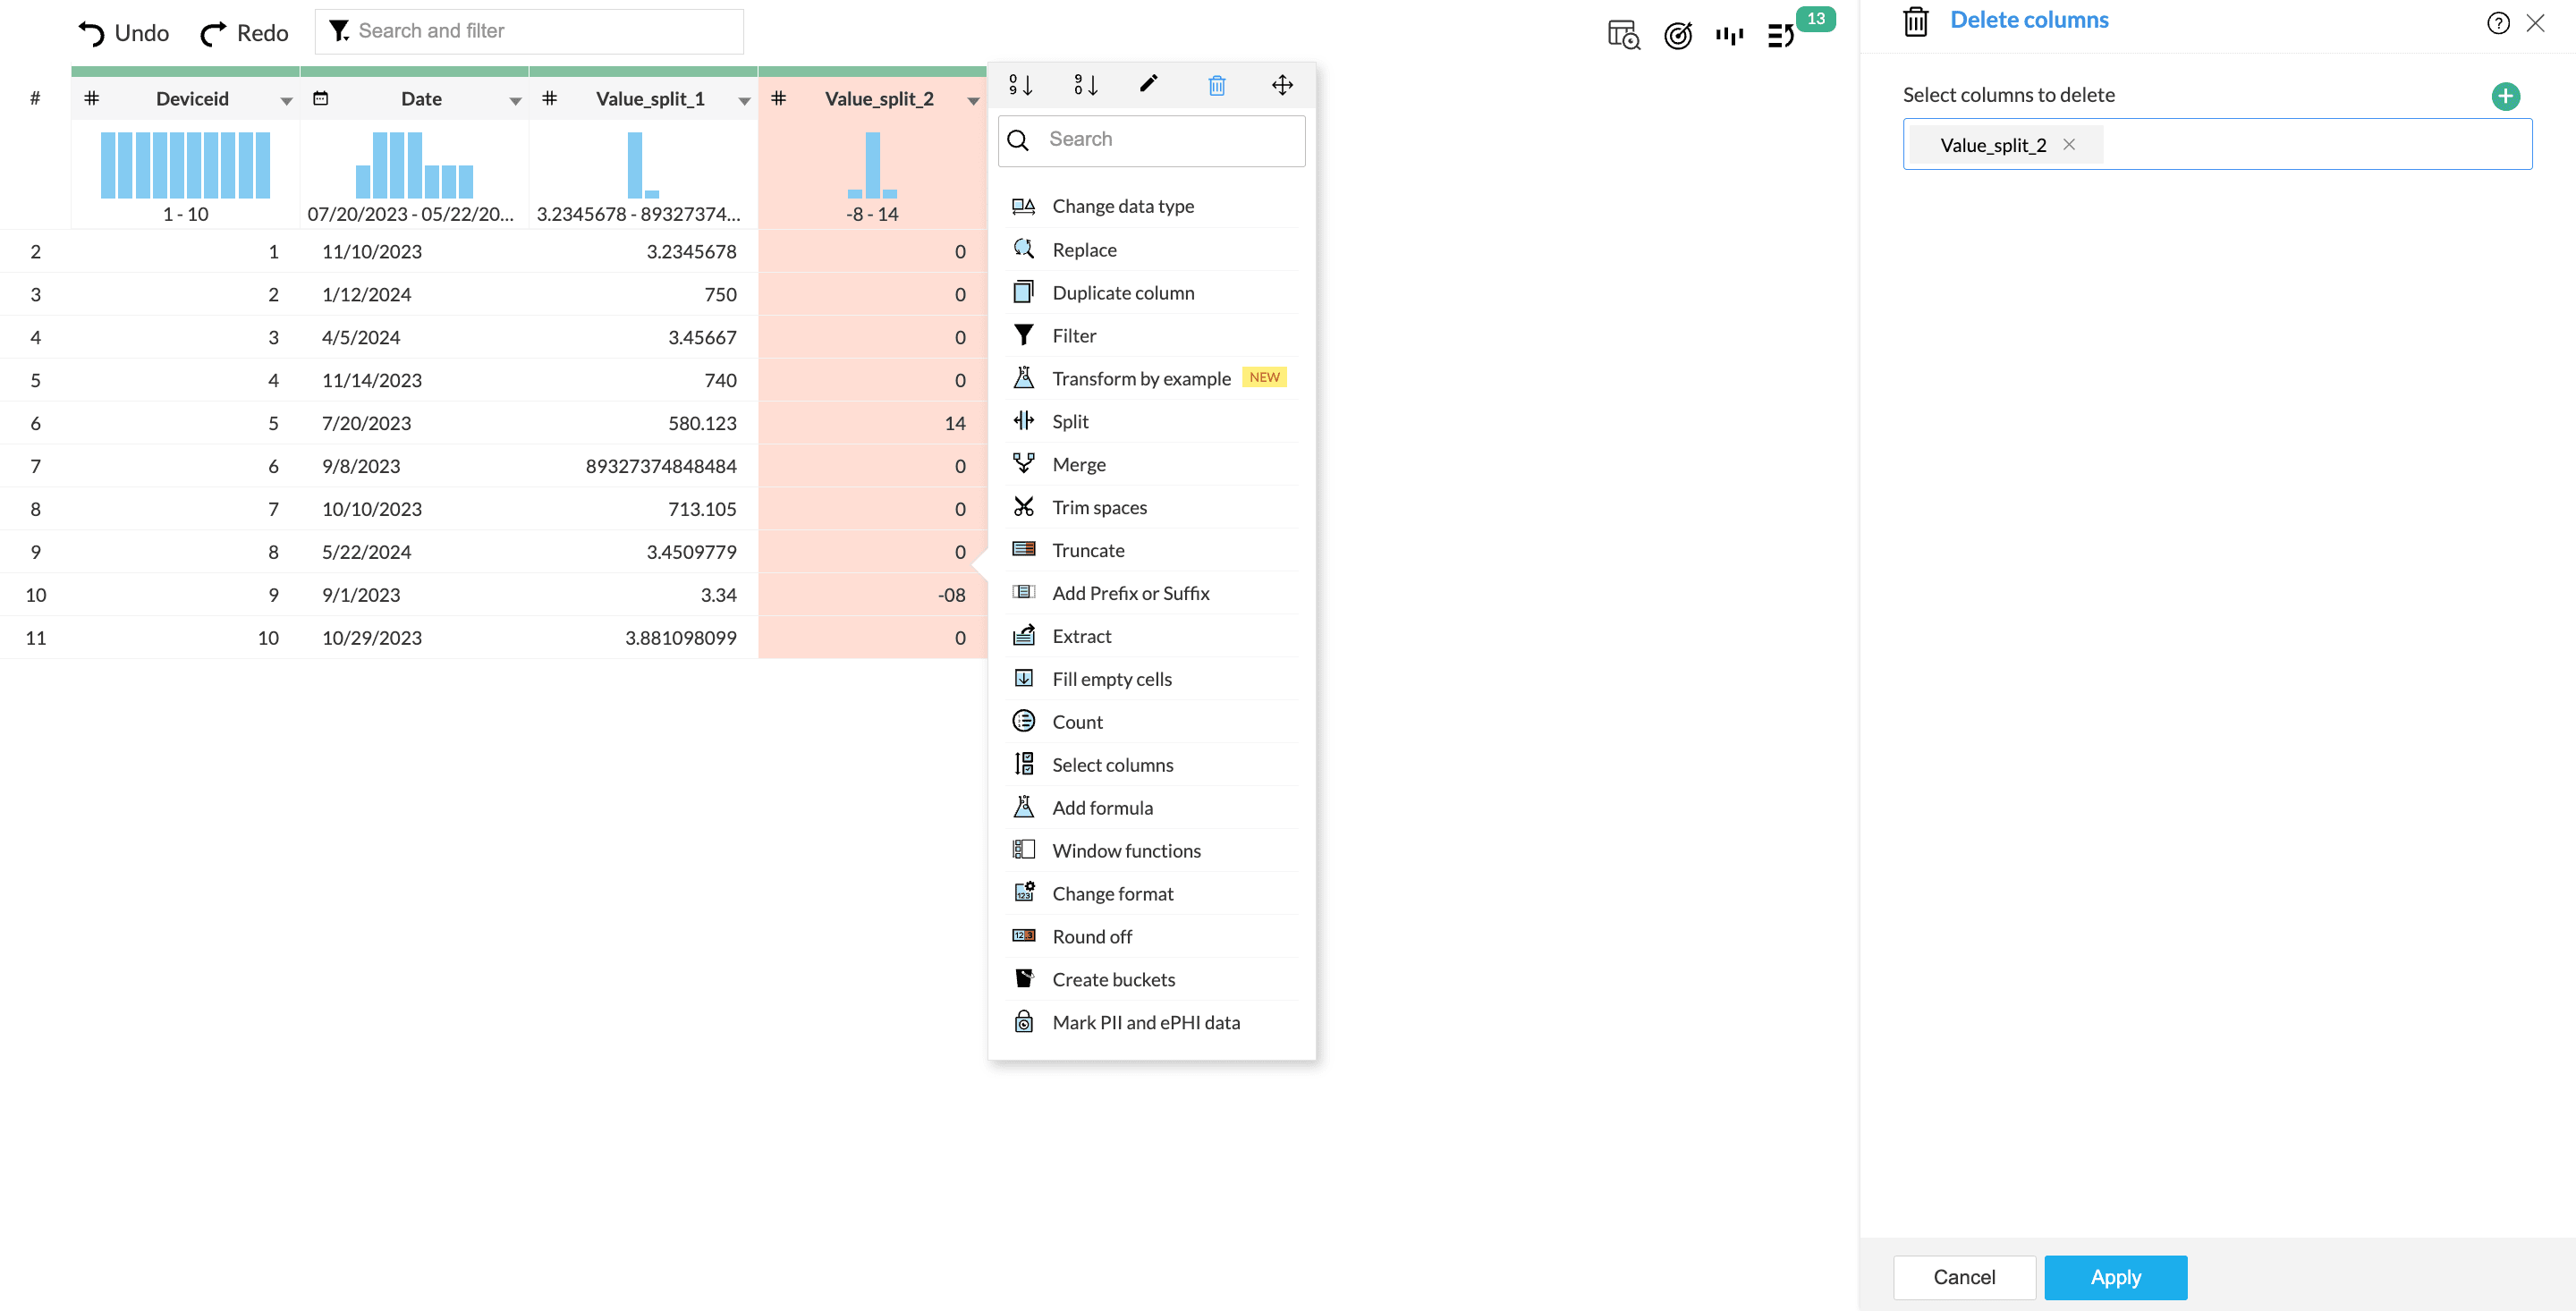
Task: Open the ruleset icon with badge 13
Action: (1780, 36)
